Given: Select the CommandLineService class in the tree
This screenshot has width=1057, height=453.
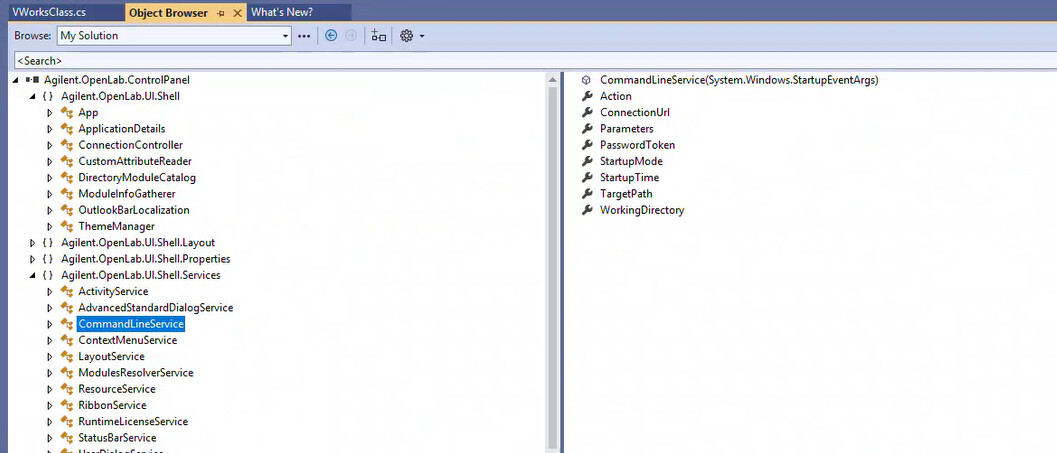Looking at the screenshot, I should (x=131, y=324).
